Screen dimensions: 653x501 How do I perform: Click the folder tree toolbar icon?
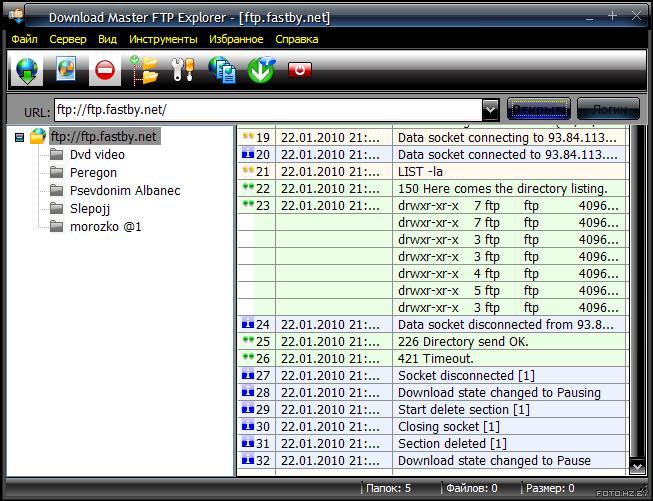(144, 70)
